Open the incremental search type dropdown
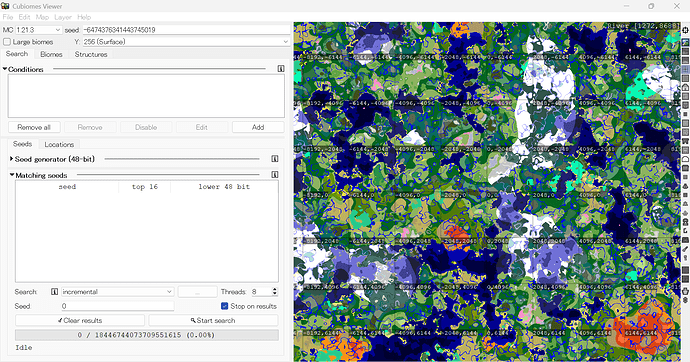690x362 pixels. (117, 292)
